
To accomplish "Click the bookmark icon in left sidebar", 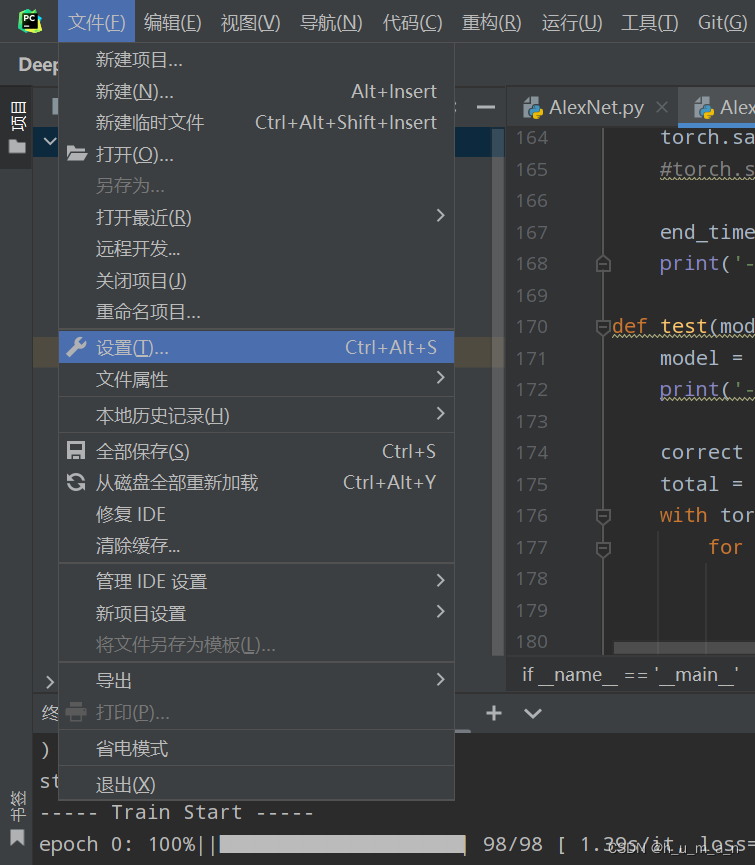I will point(17,837).
